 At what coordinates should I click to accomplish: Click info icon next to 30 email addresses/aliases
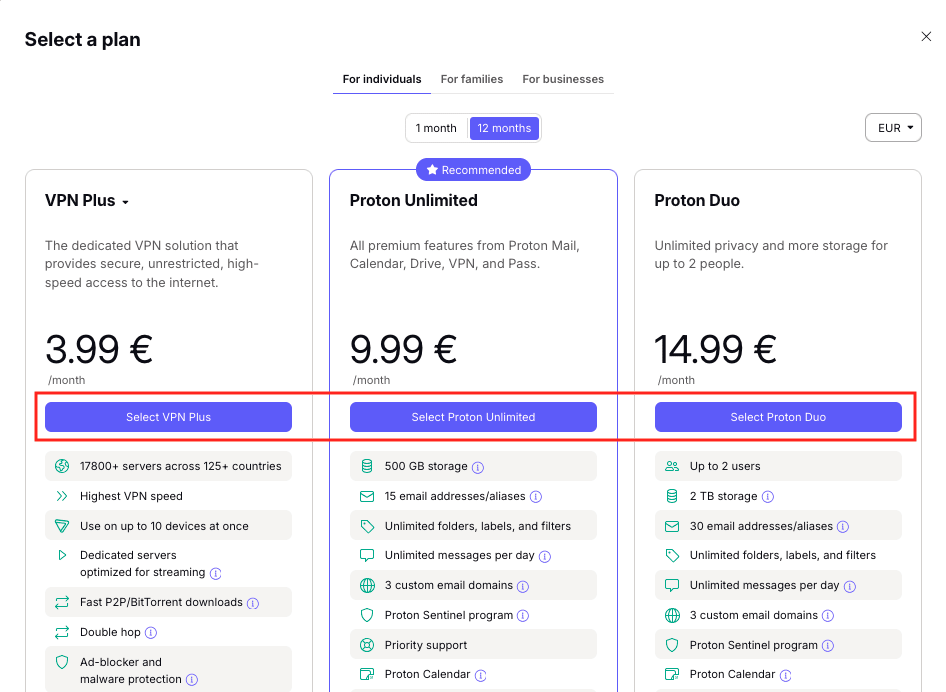tap(843, 527)
